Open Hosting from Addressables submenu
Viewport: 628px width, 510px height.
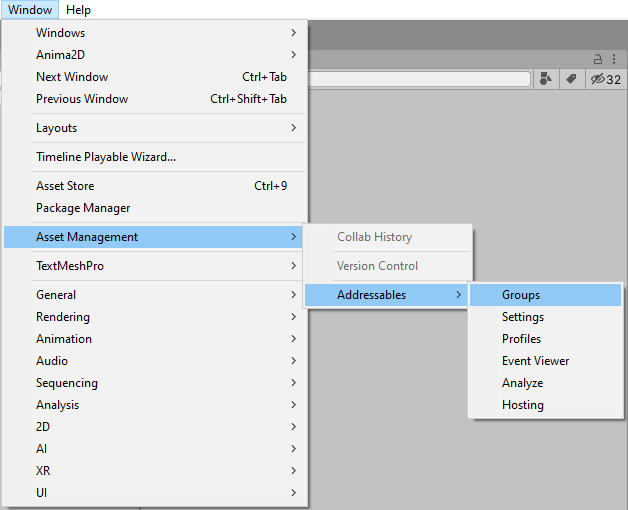coord(522,405)
